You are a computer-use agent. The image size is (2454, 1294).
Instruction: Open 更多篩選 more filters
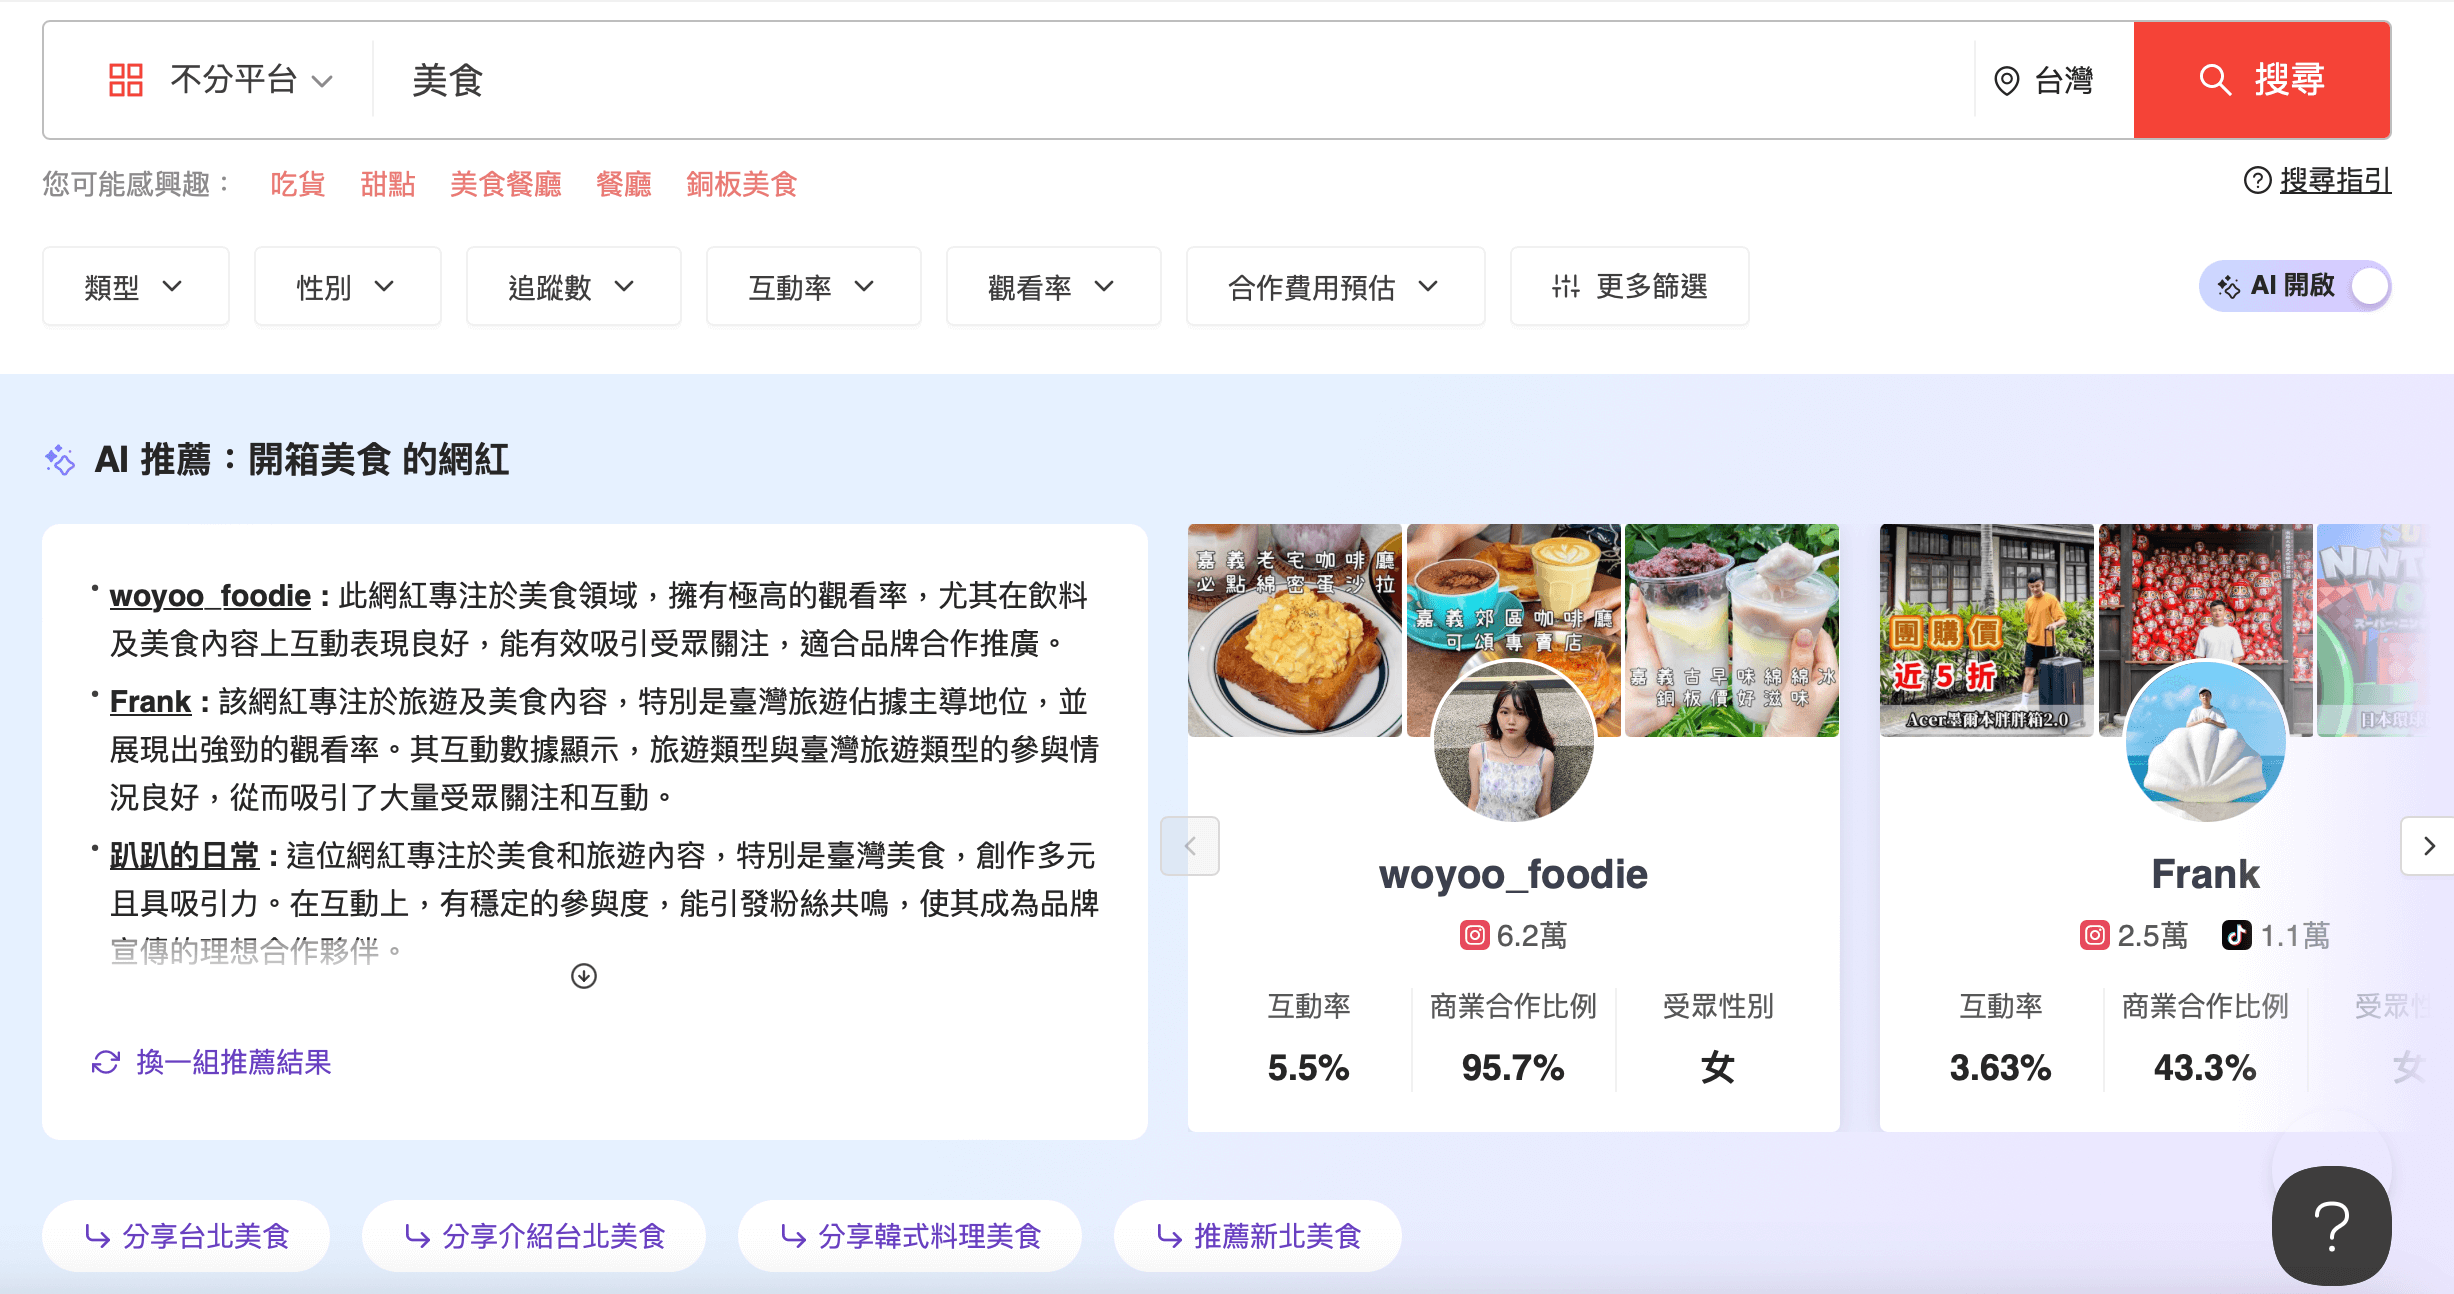[1629, 287]
